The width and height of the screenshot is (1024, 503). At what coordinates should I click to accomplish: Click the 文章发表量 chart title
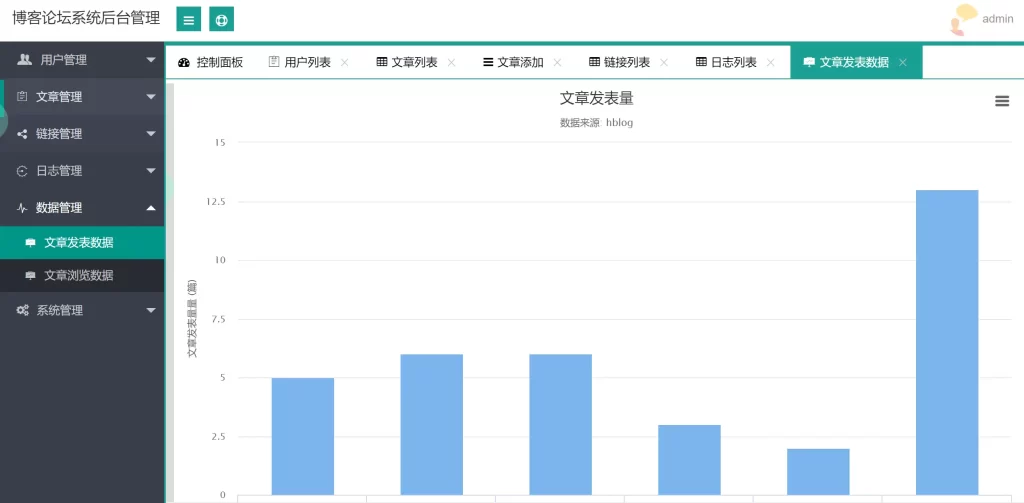click(x=596, y=99)
